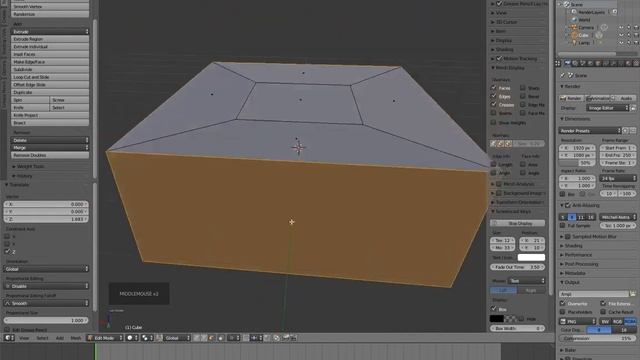Select third normals display icon
The width and height of the screenshot is (640, 360).
(x=508, y=144)
